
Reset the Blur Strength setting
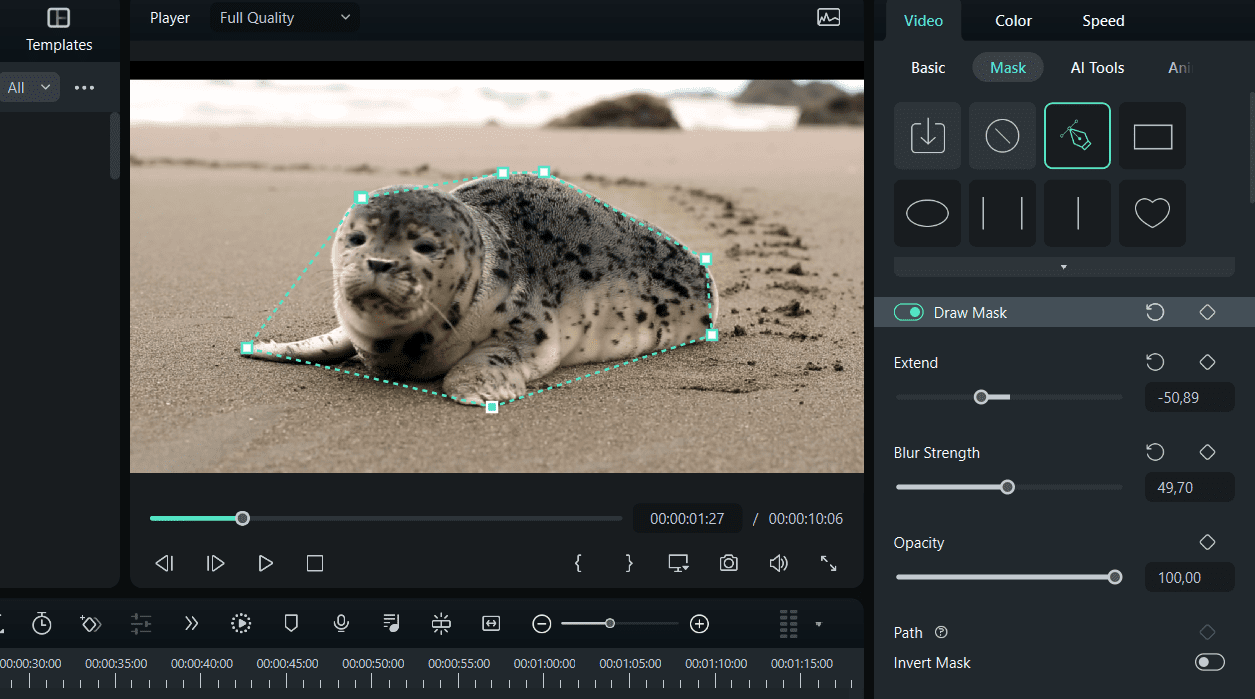pos(1155,452)
